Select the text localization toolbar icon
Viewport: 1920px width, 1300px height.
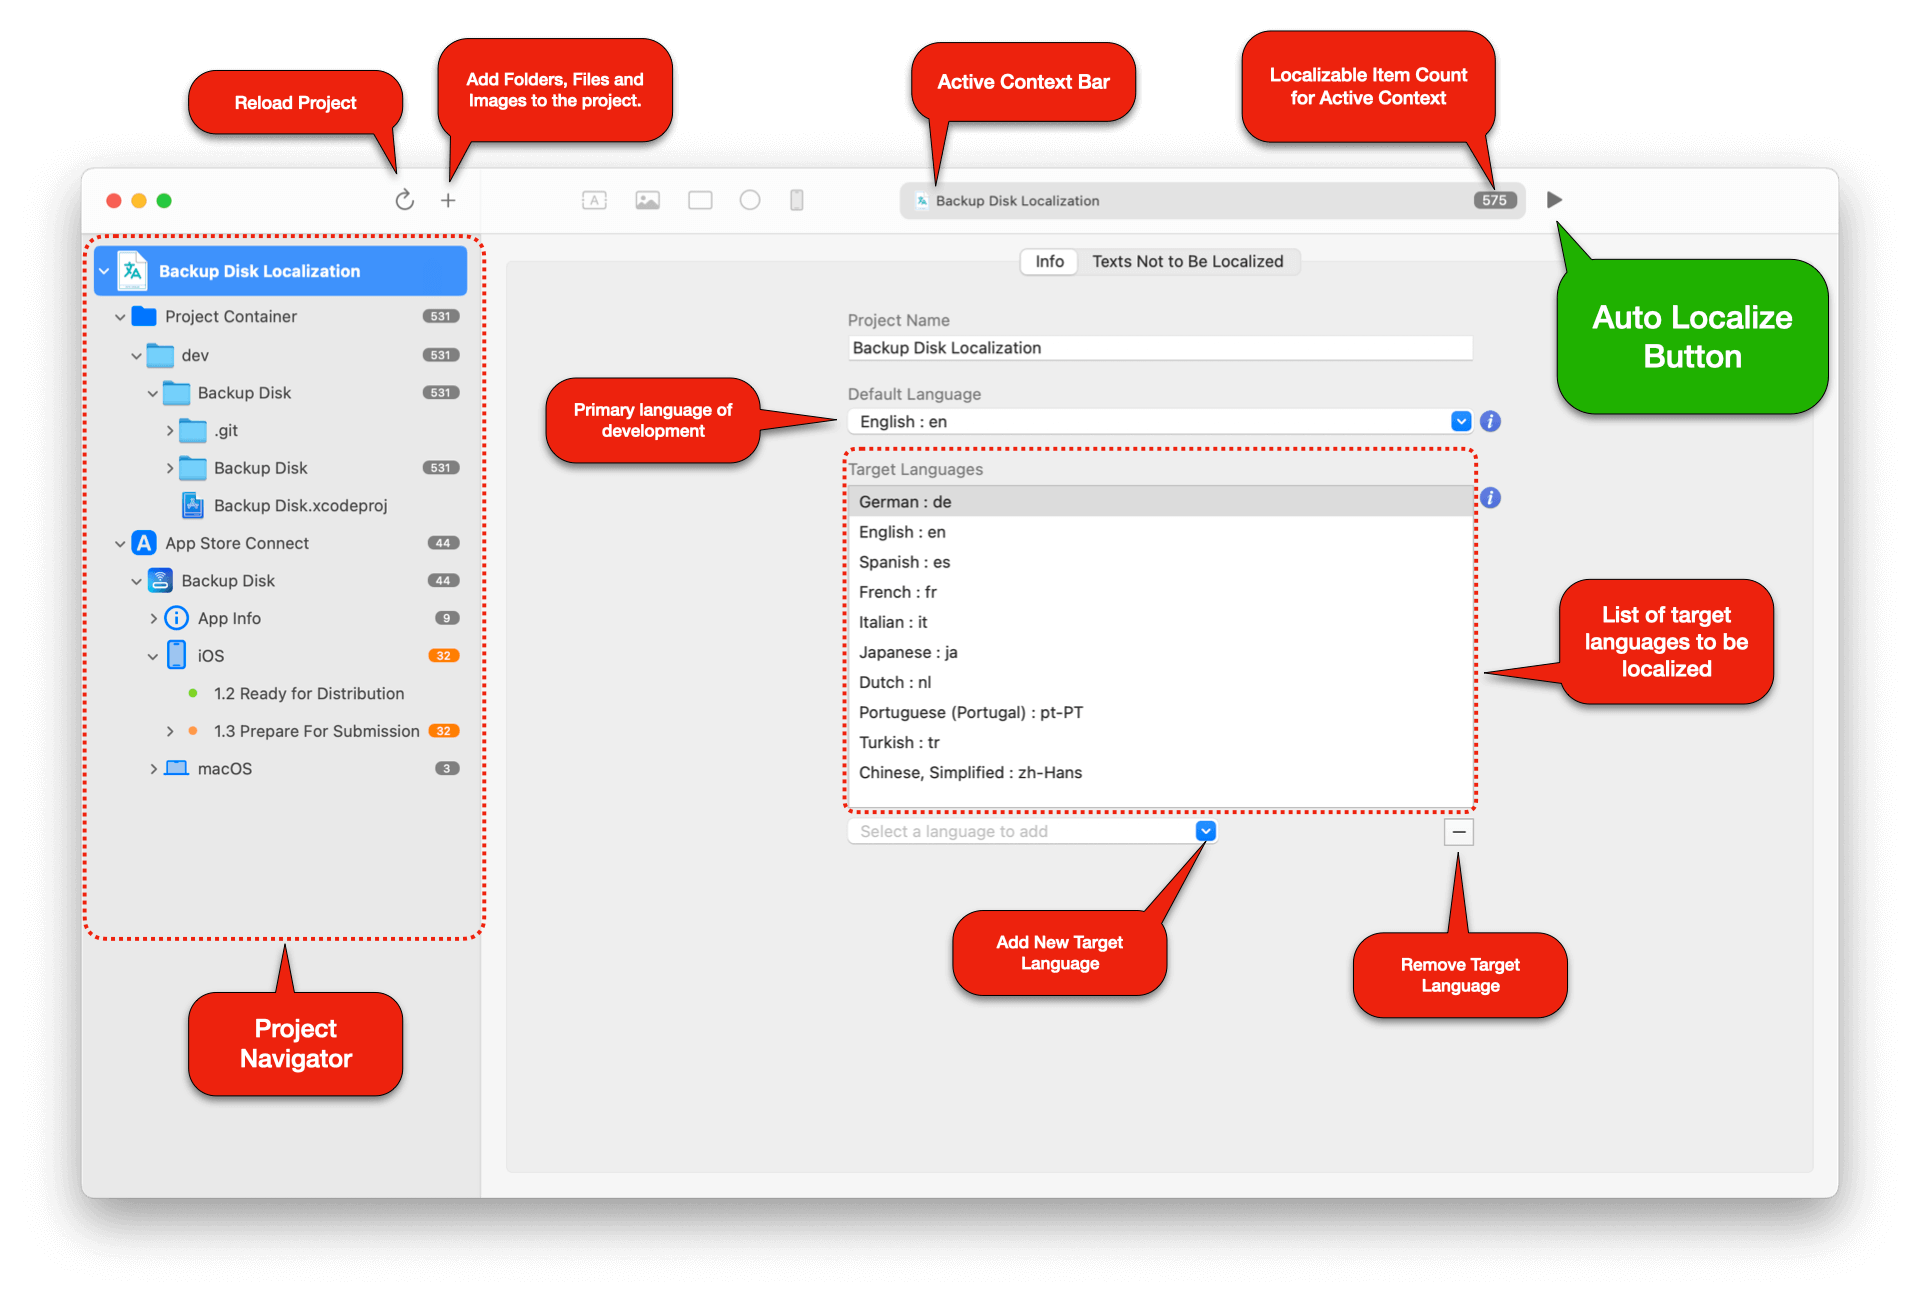click(x=594, y=200)
